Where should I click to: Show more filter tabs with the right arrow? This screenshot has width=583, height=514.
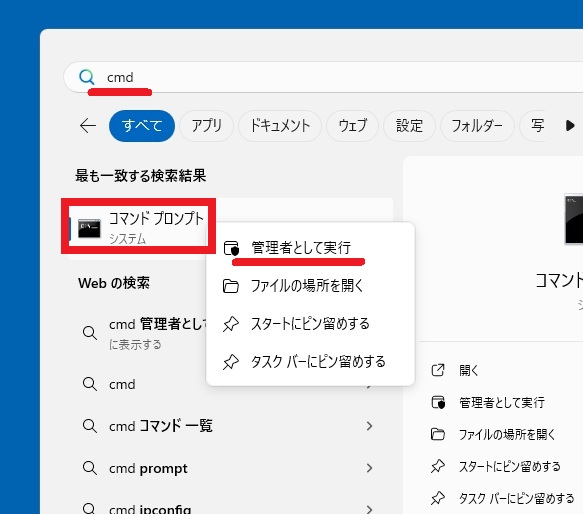click(x=570, y=126)
